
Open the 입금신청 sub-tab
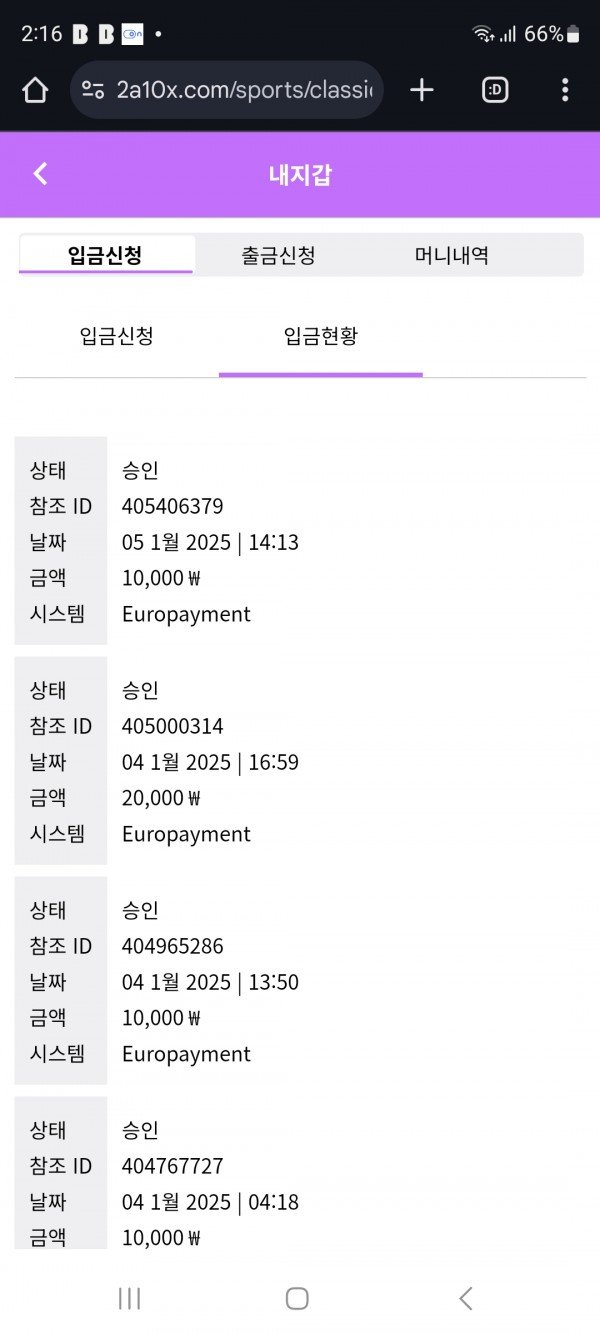pyautogui.click(x=117, y=336)
